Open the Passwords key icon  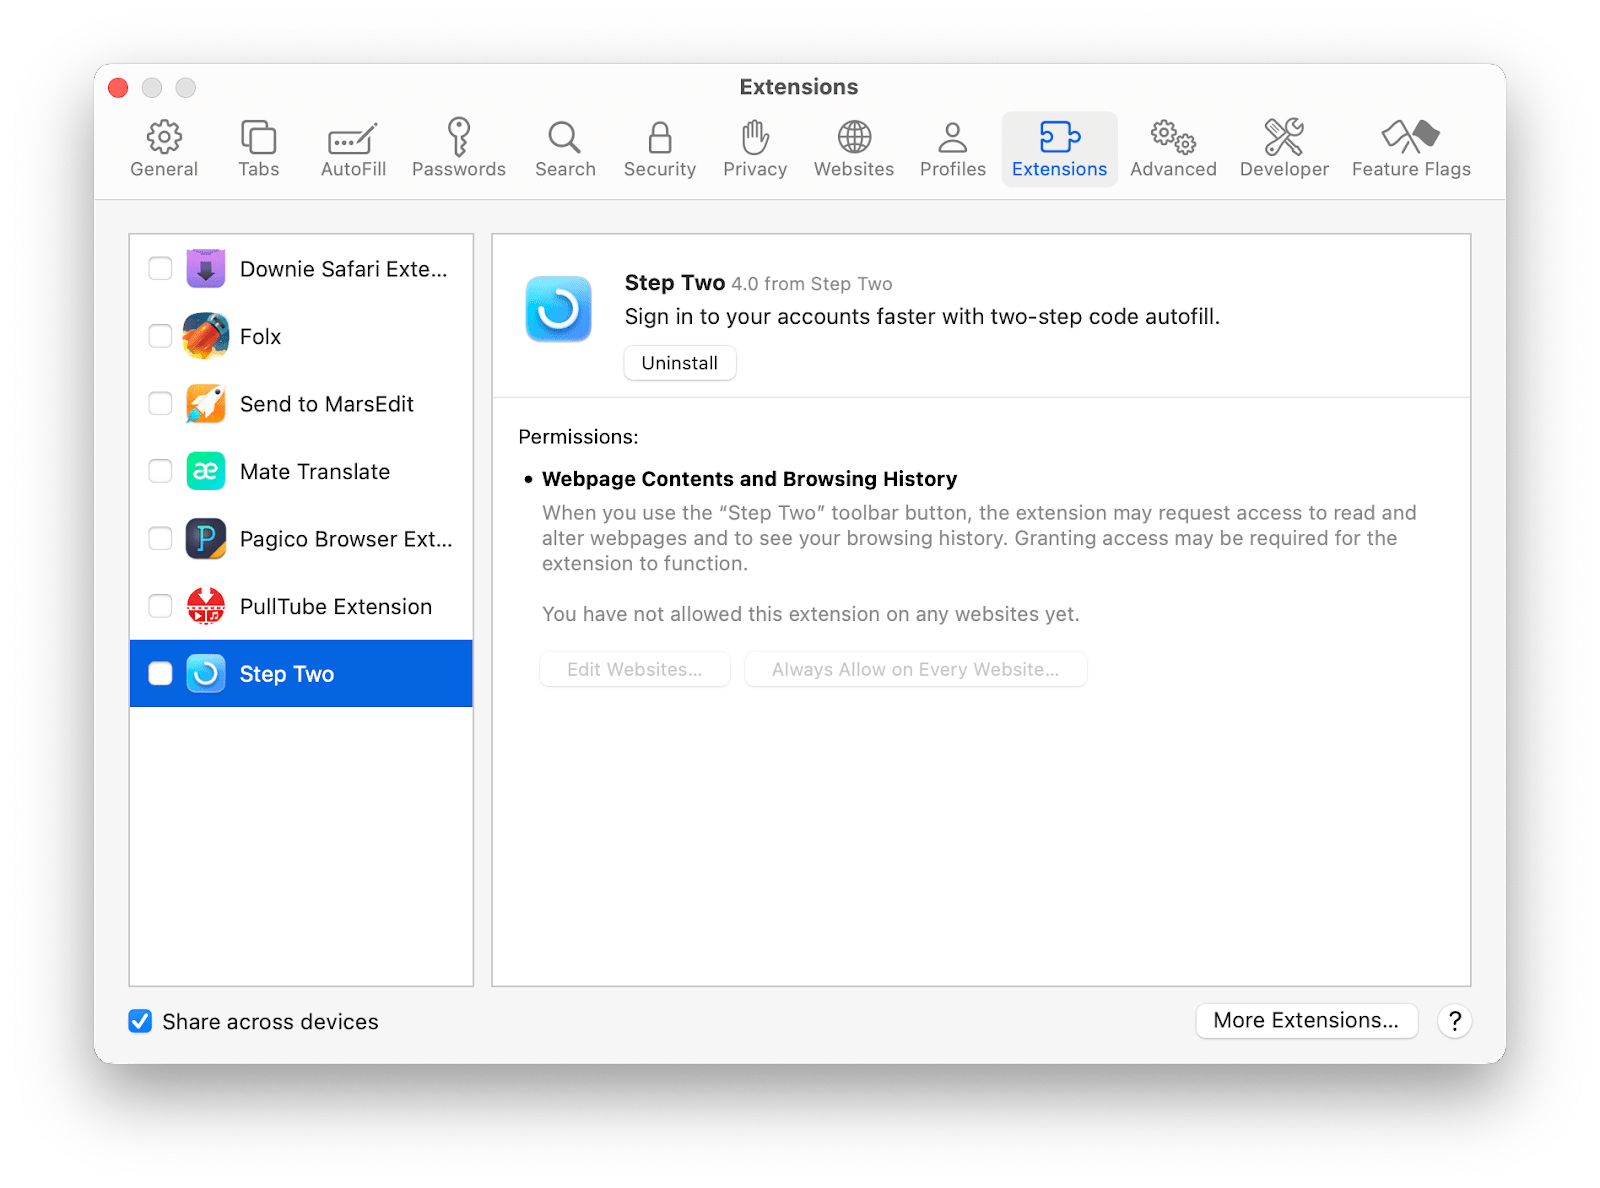[459, 136]
